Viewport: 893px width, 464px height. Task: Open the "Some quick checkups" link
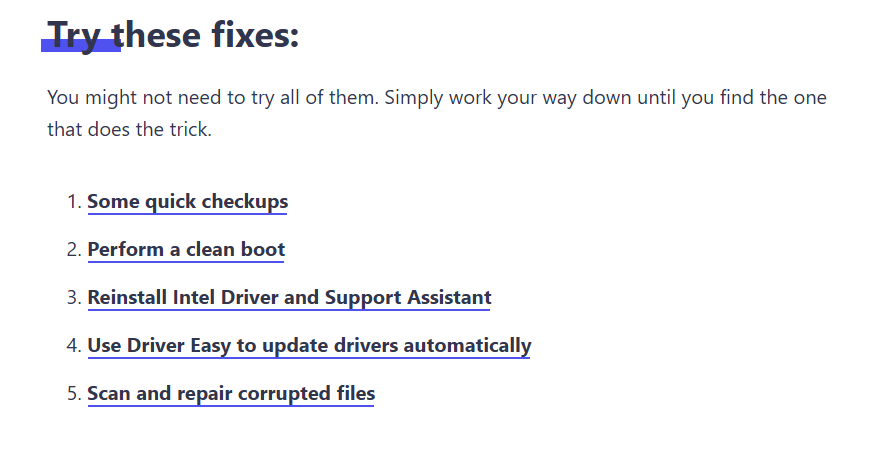pyautogui.click(x=187, y=201)
